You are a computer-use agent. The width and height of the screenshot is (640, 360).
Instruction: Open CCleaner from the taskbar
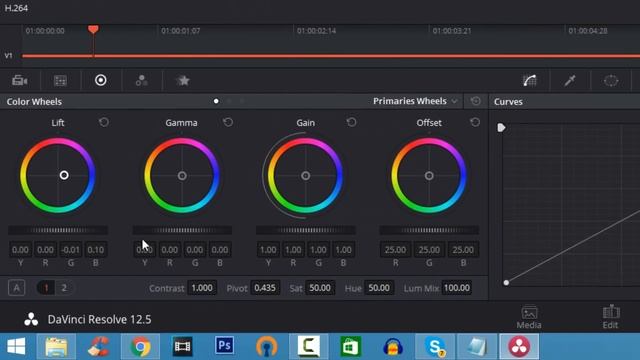pyautogui.click(x=98, y=347)
